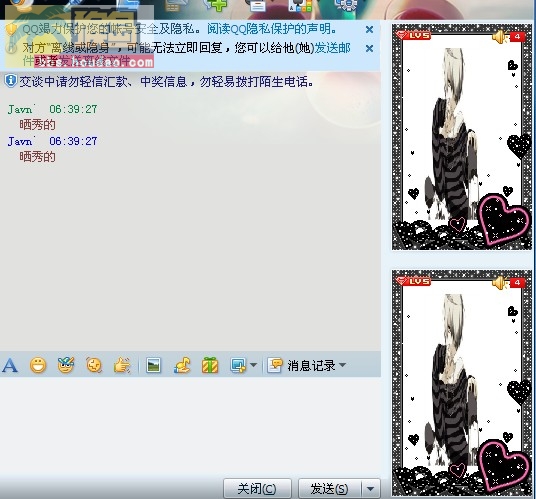
Task: Click the 关闭(C) button
Action: (x=257, y=489)
